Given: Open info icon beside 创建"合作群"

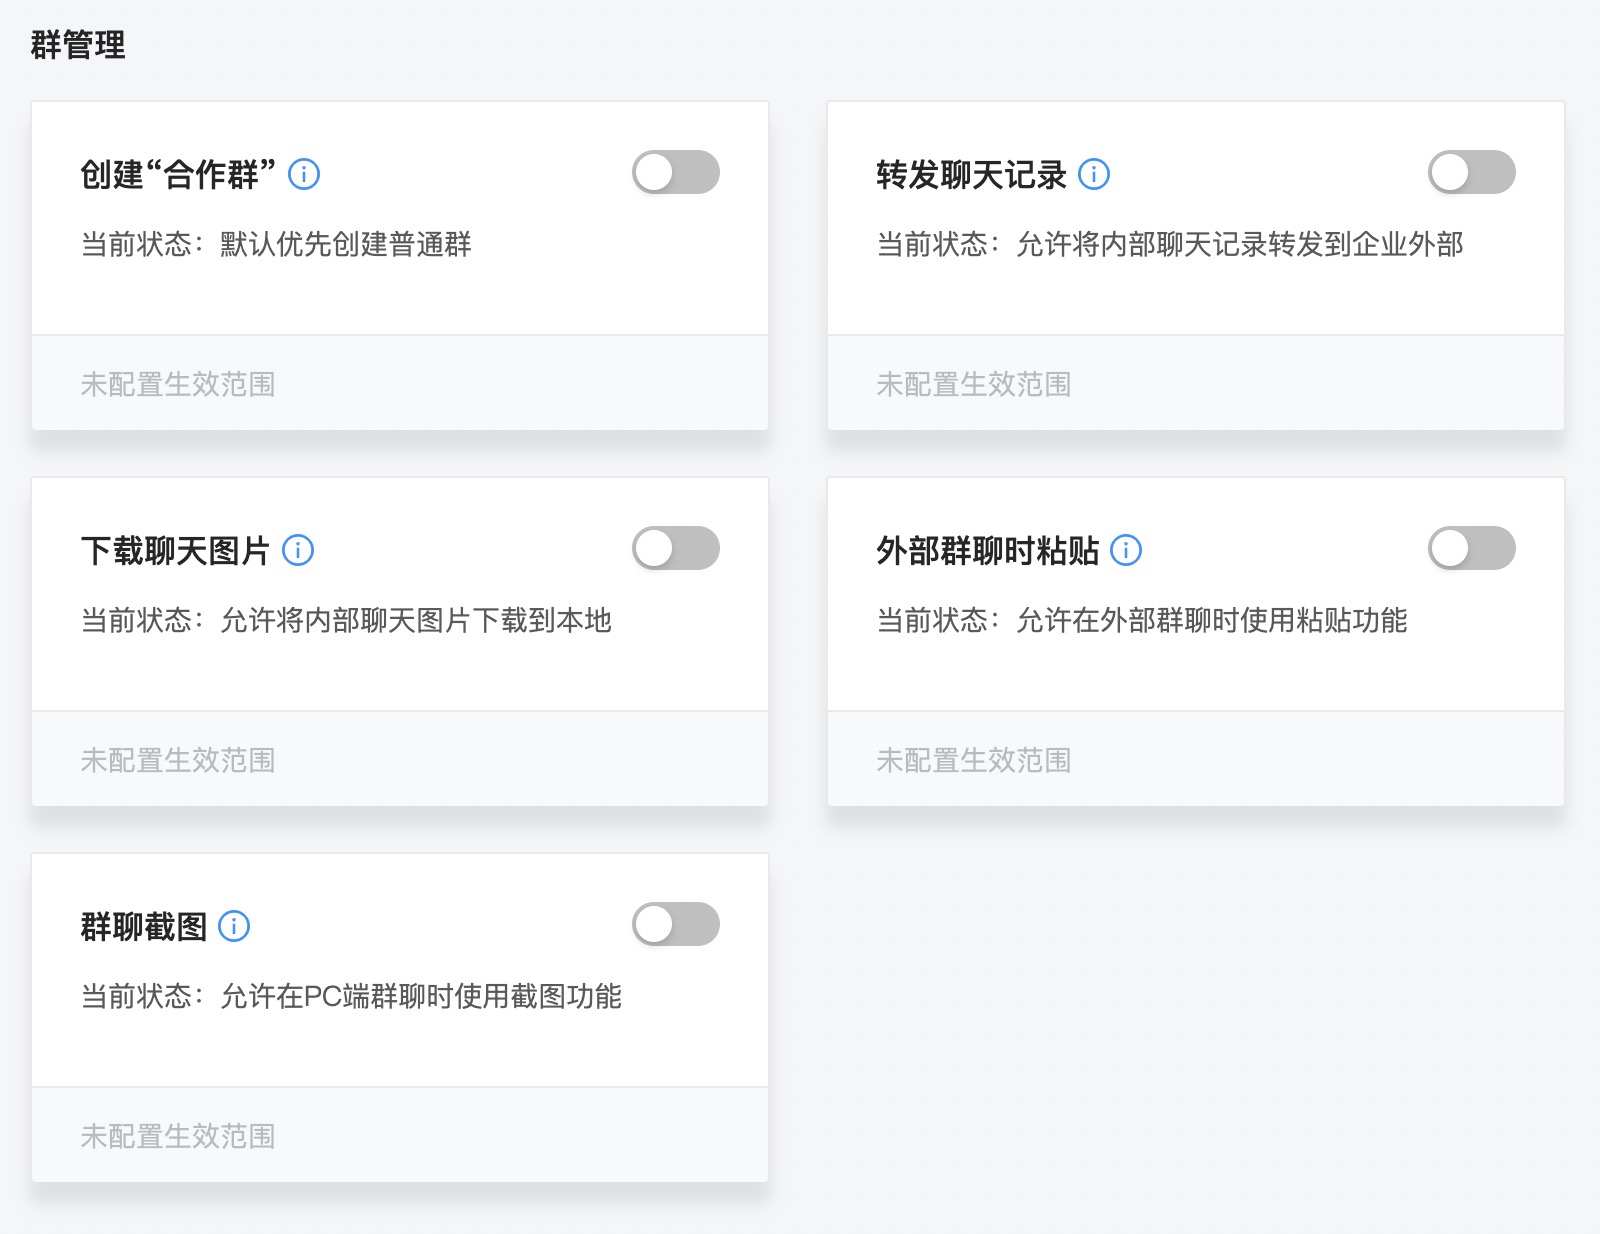Looking at the screenshot, I should point(304,174).
